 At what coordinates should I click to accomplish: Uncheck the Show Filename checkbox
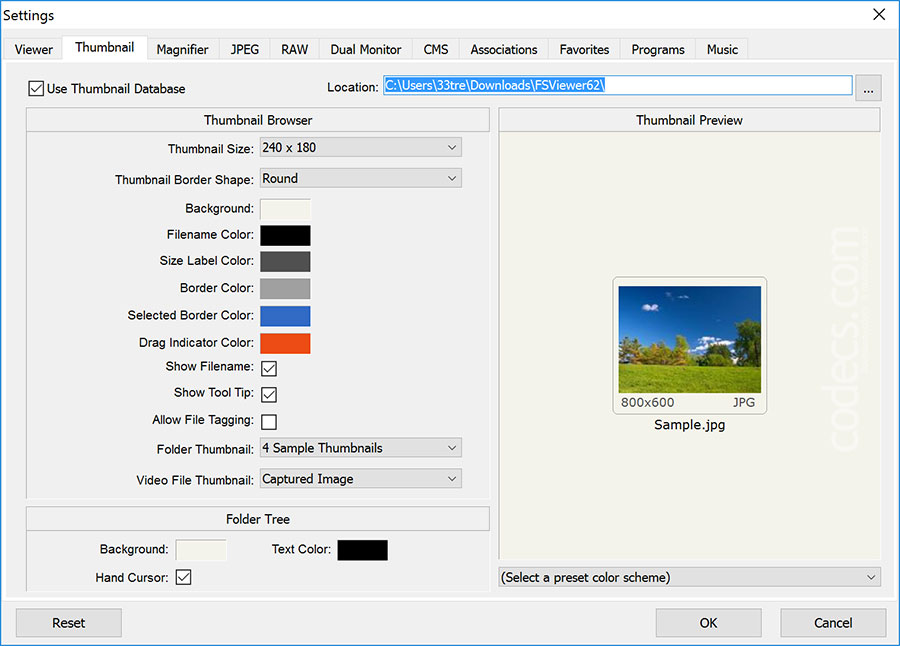click(x=269, y=368)
